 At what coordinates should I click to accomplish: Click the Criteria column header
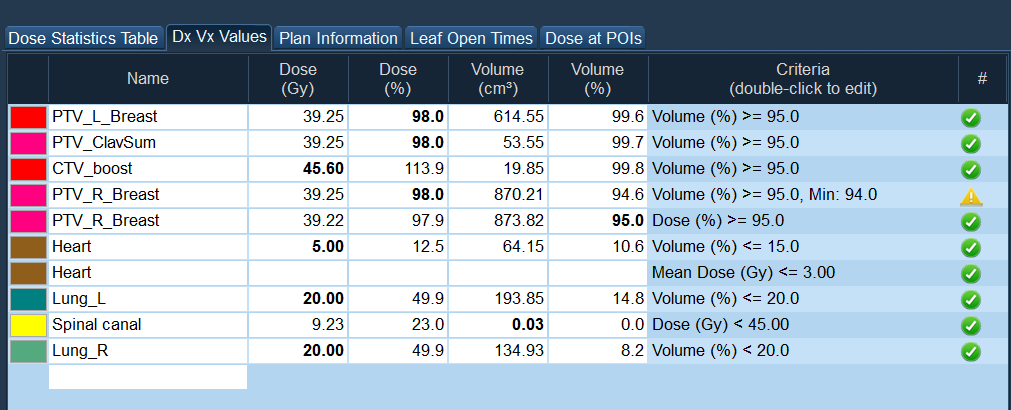point(802,79)
